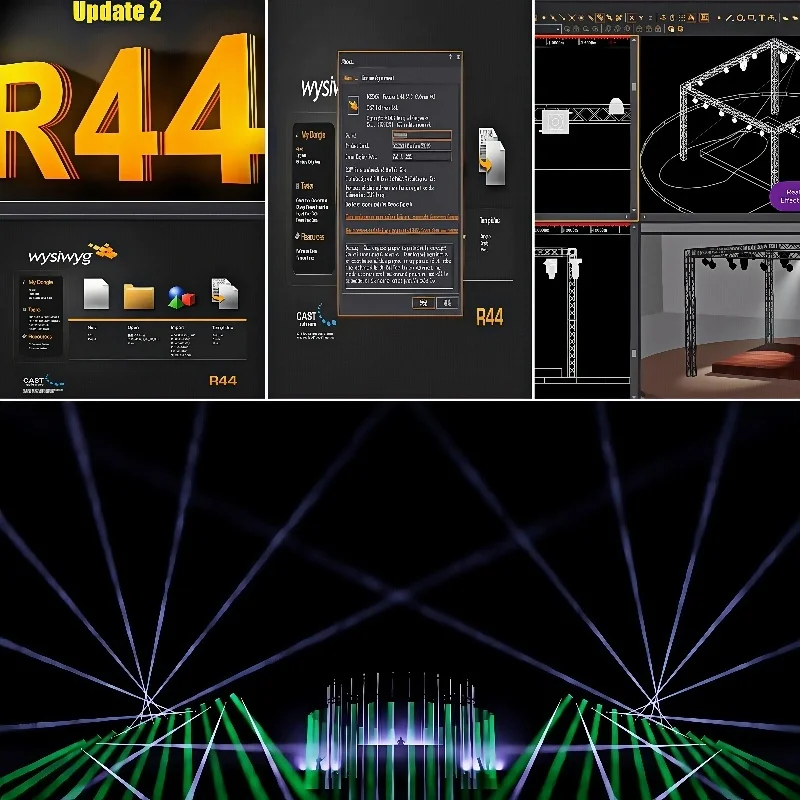
Task: Click the second input field in About dialog
Action: coord(421,146)
